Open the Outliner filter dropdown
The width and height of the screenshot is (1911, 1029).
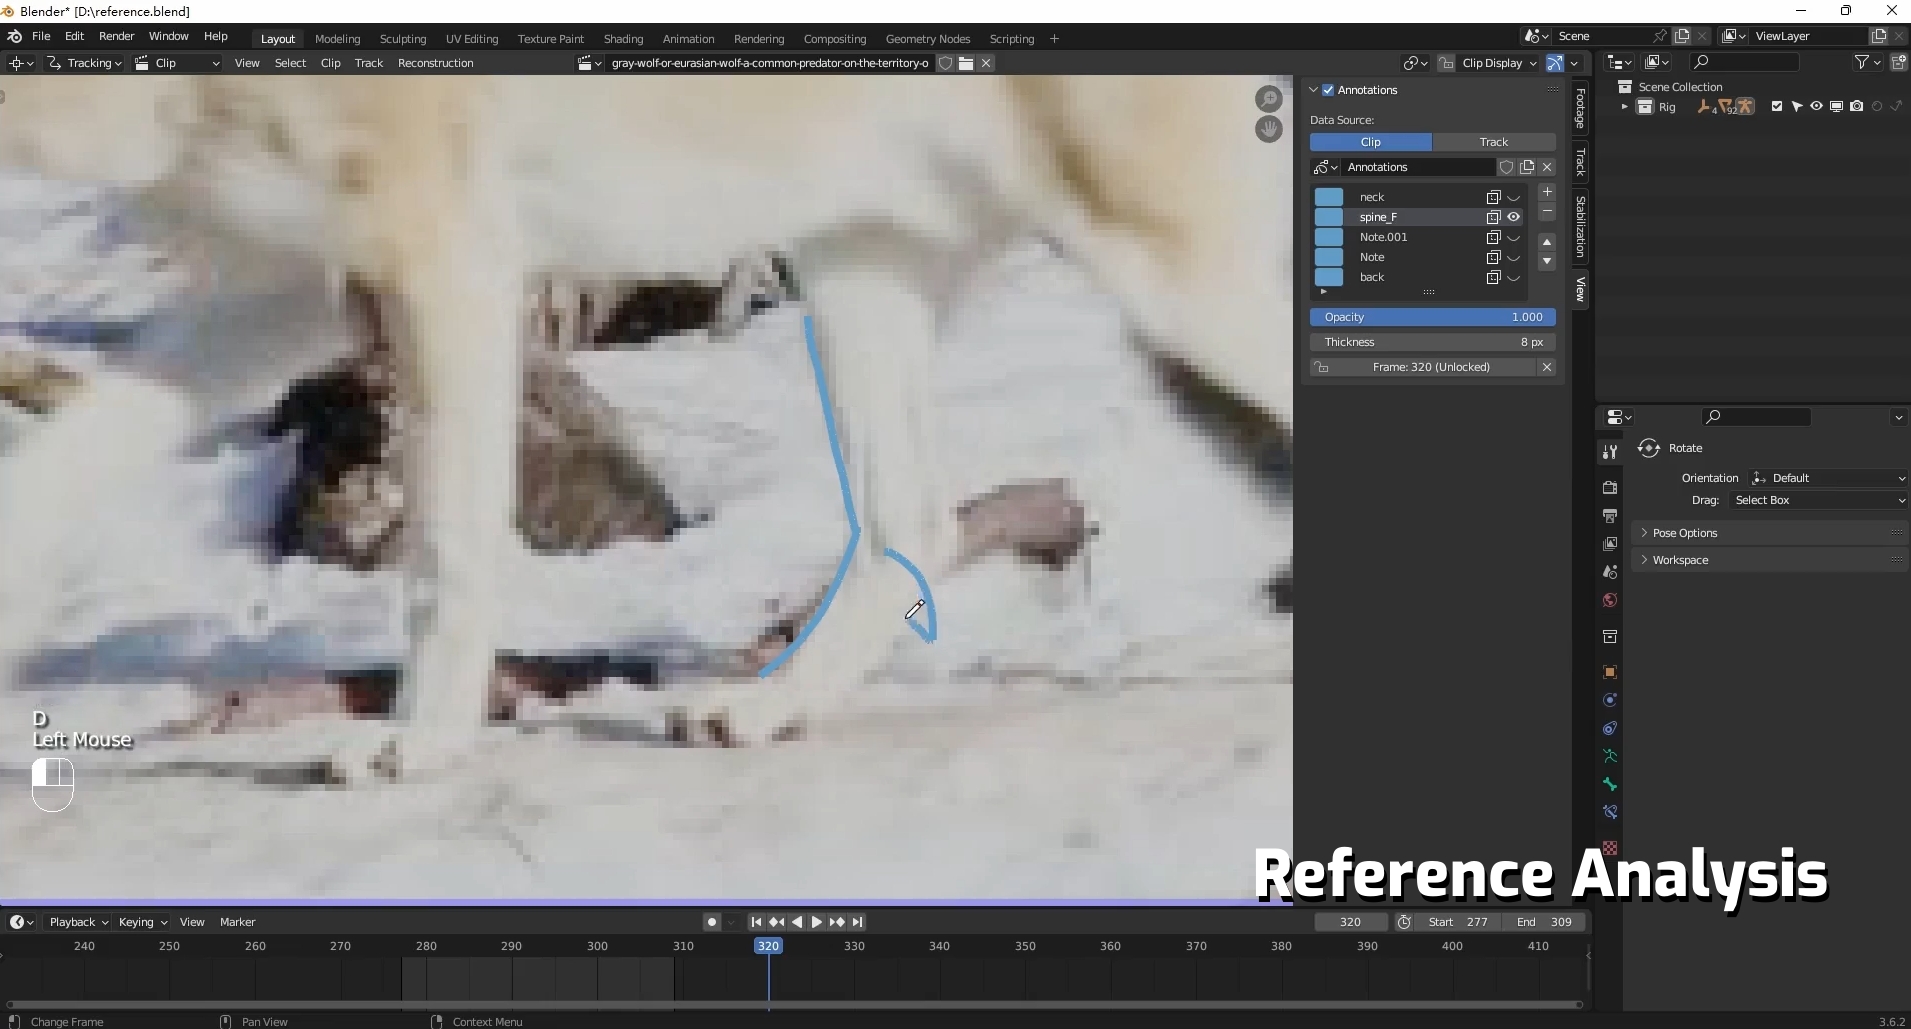pos(1867,62)
